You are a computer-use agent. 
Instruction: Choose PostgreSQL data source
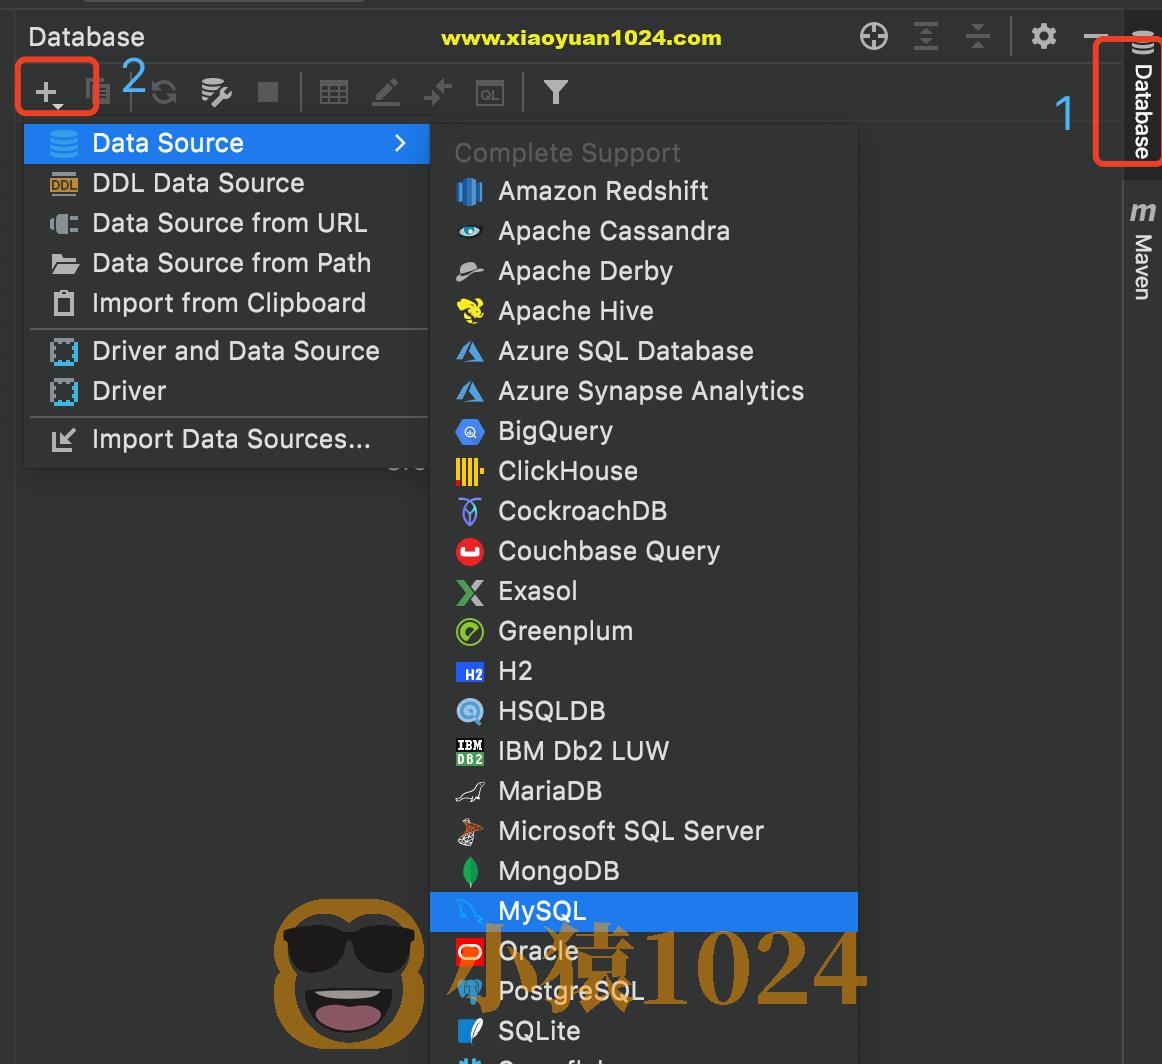pyautogui.click(x=571, y=991)
